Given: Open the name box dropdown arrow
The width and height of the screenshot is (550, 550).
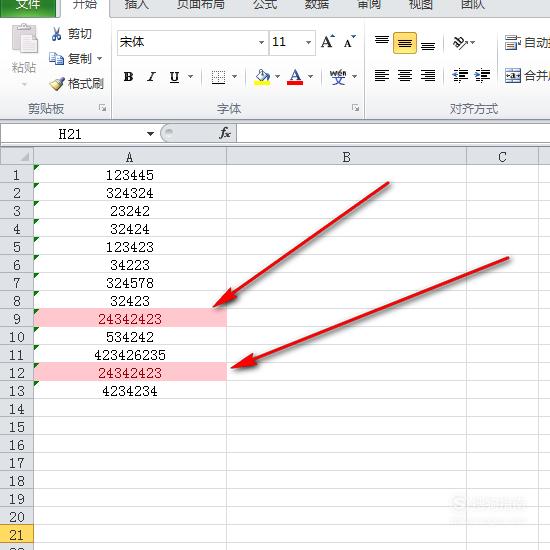Looking at the screenshot, I should point(150,134).
